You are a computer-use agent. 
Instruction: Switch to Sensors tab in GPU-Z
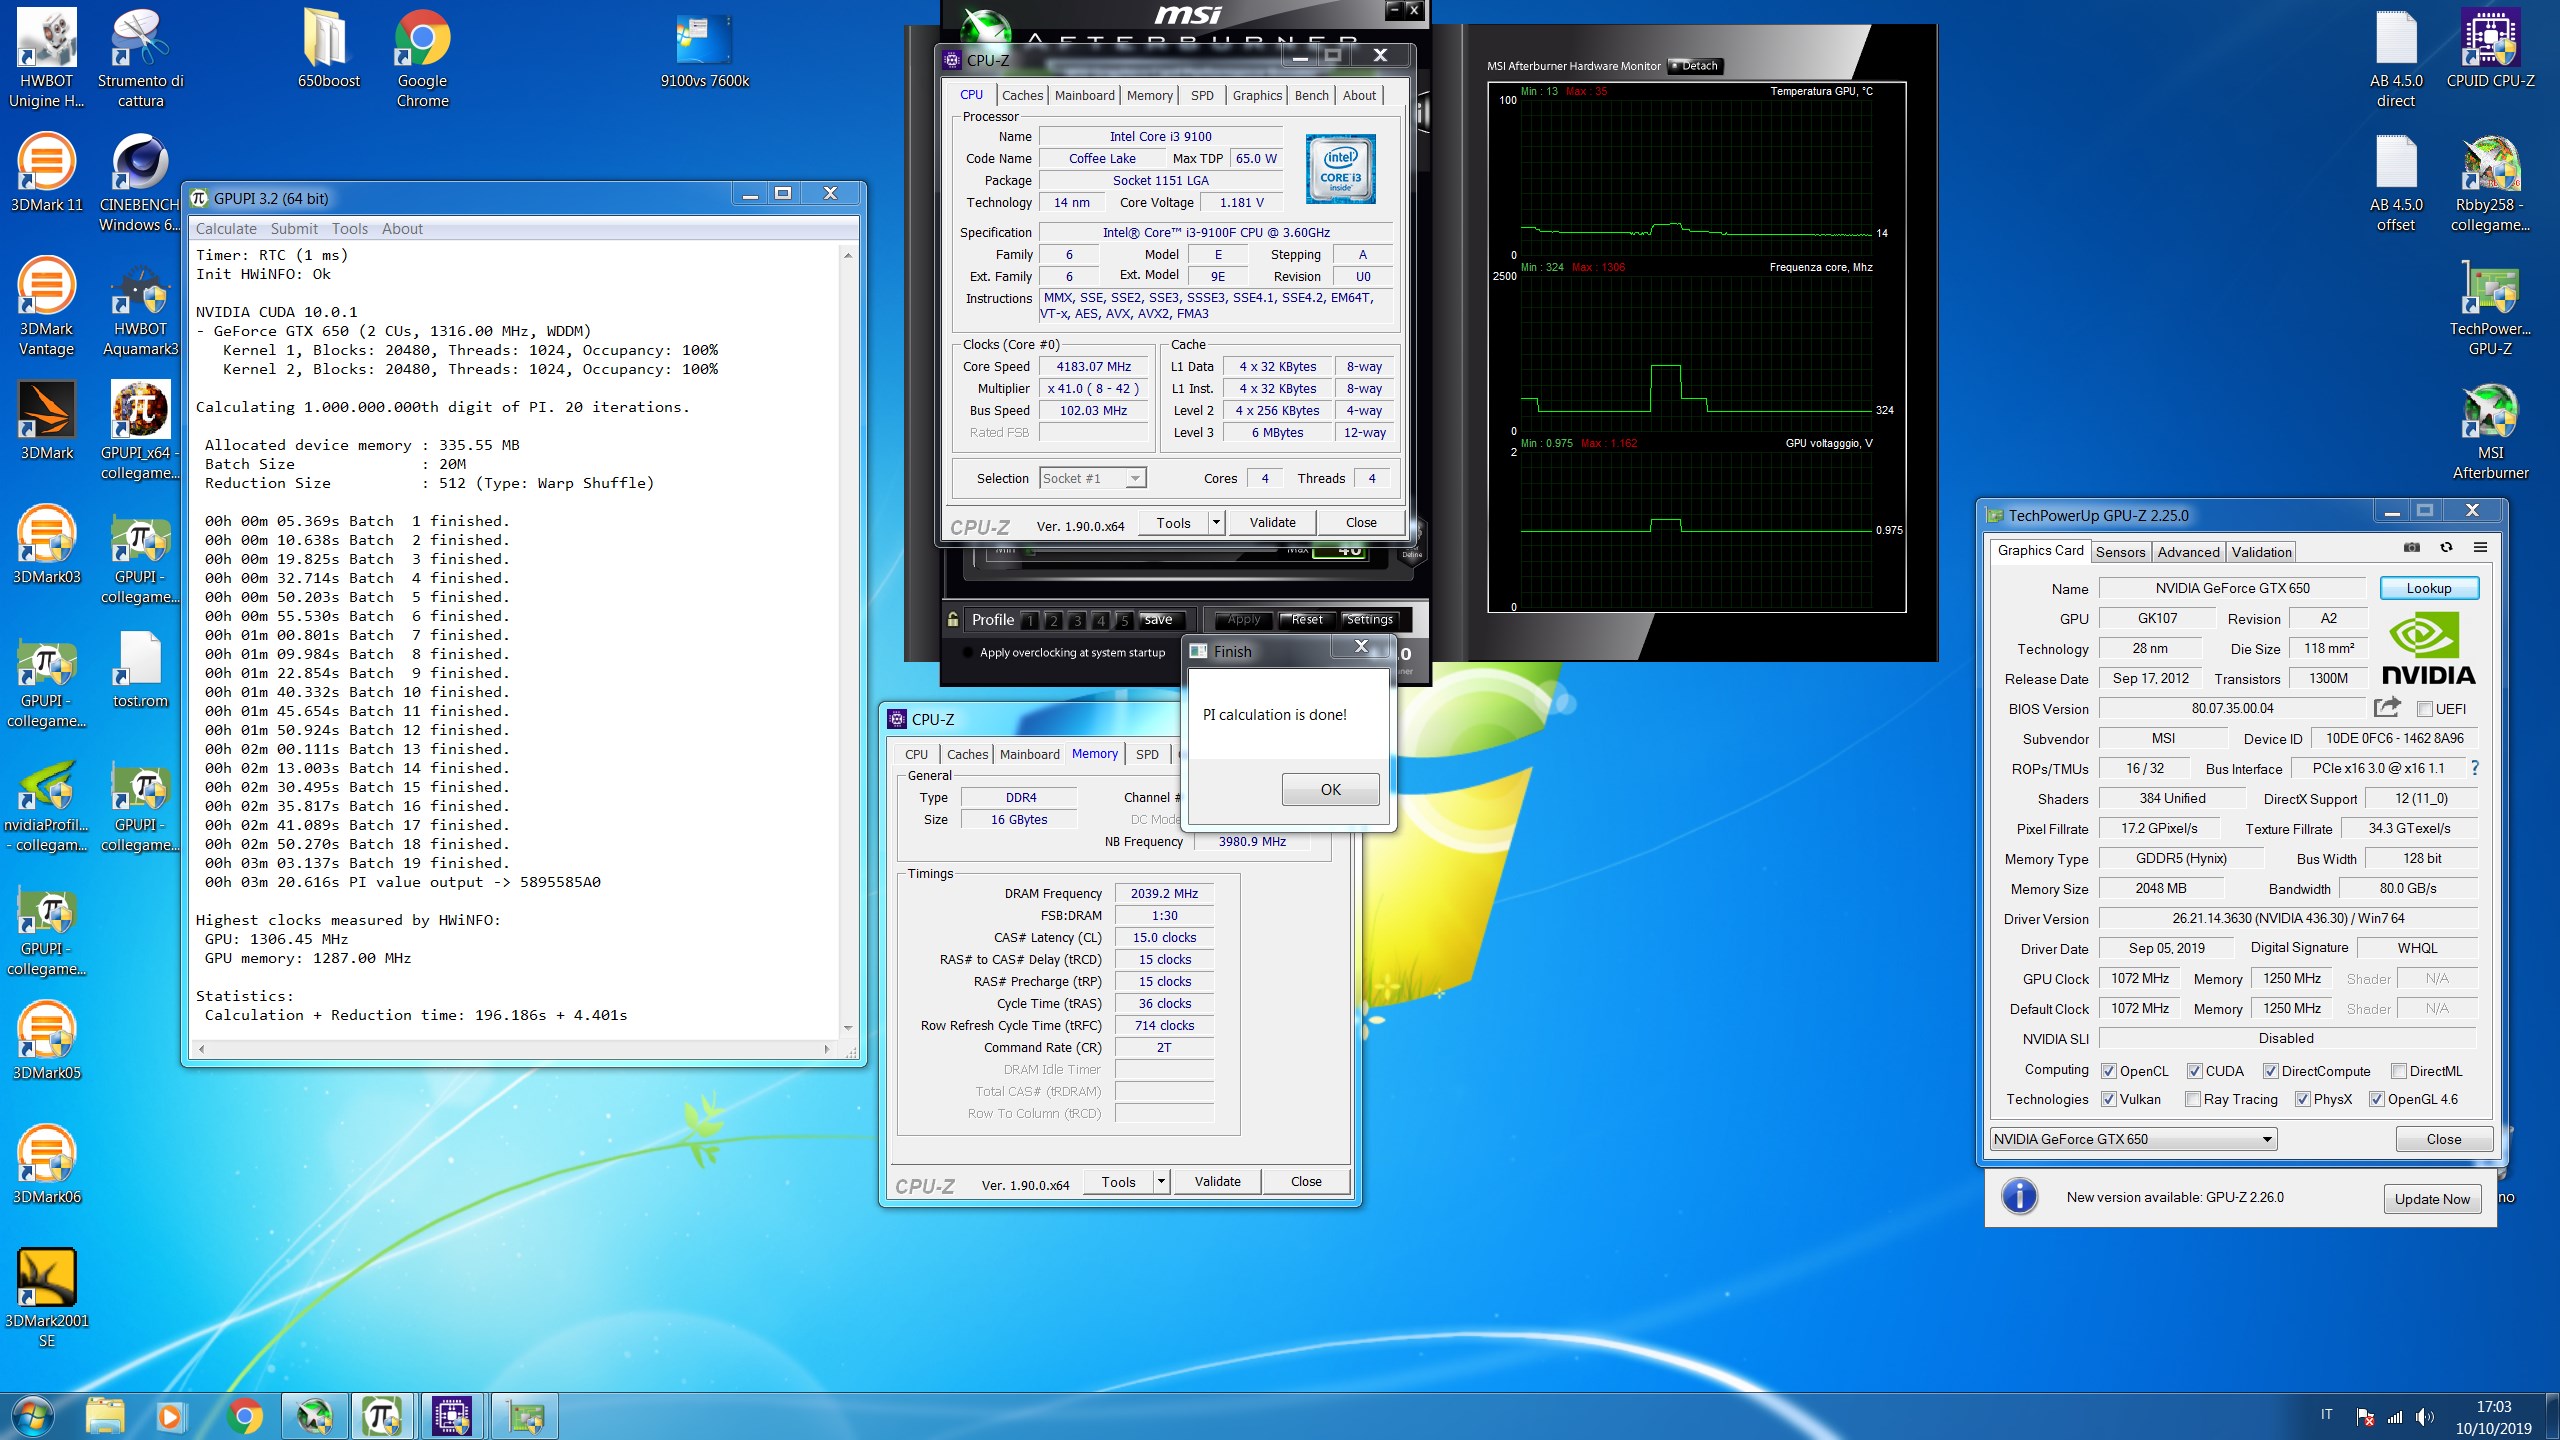pos(2120,552)
